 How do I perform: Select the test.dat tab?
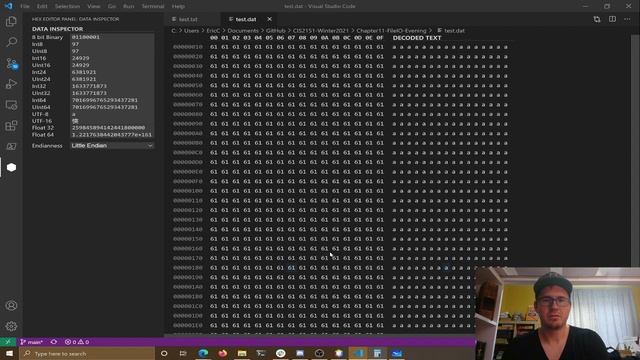pos(245,19)
